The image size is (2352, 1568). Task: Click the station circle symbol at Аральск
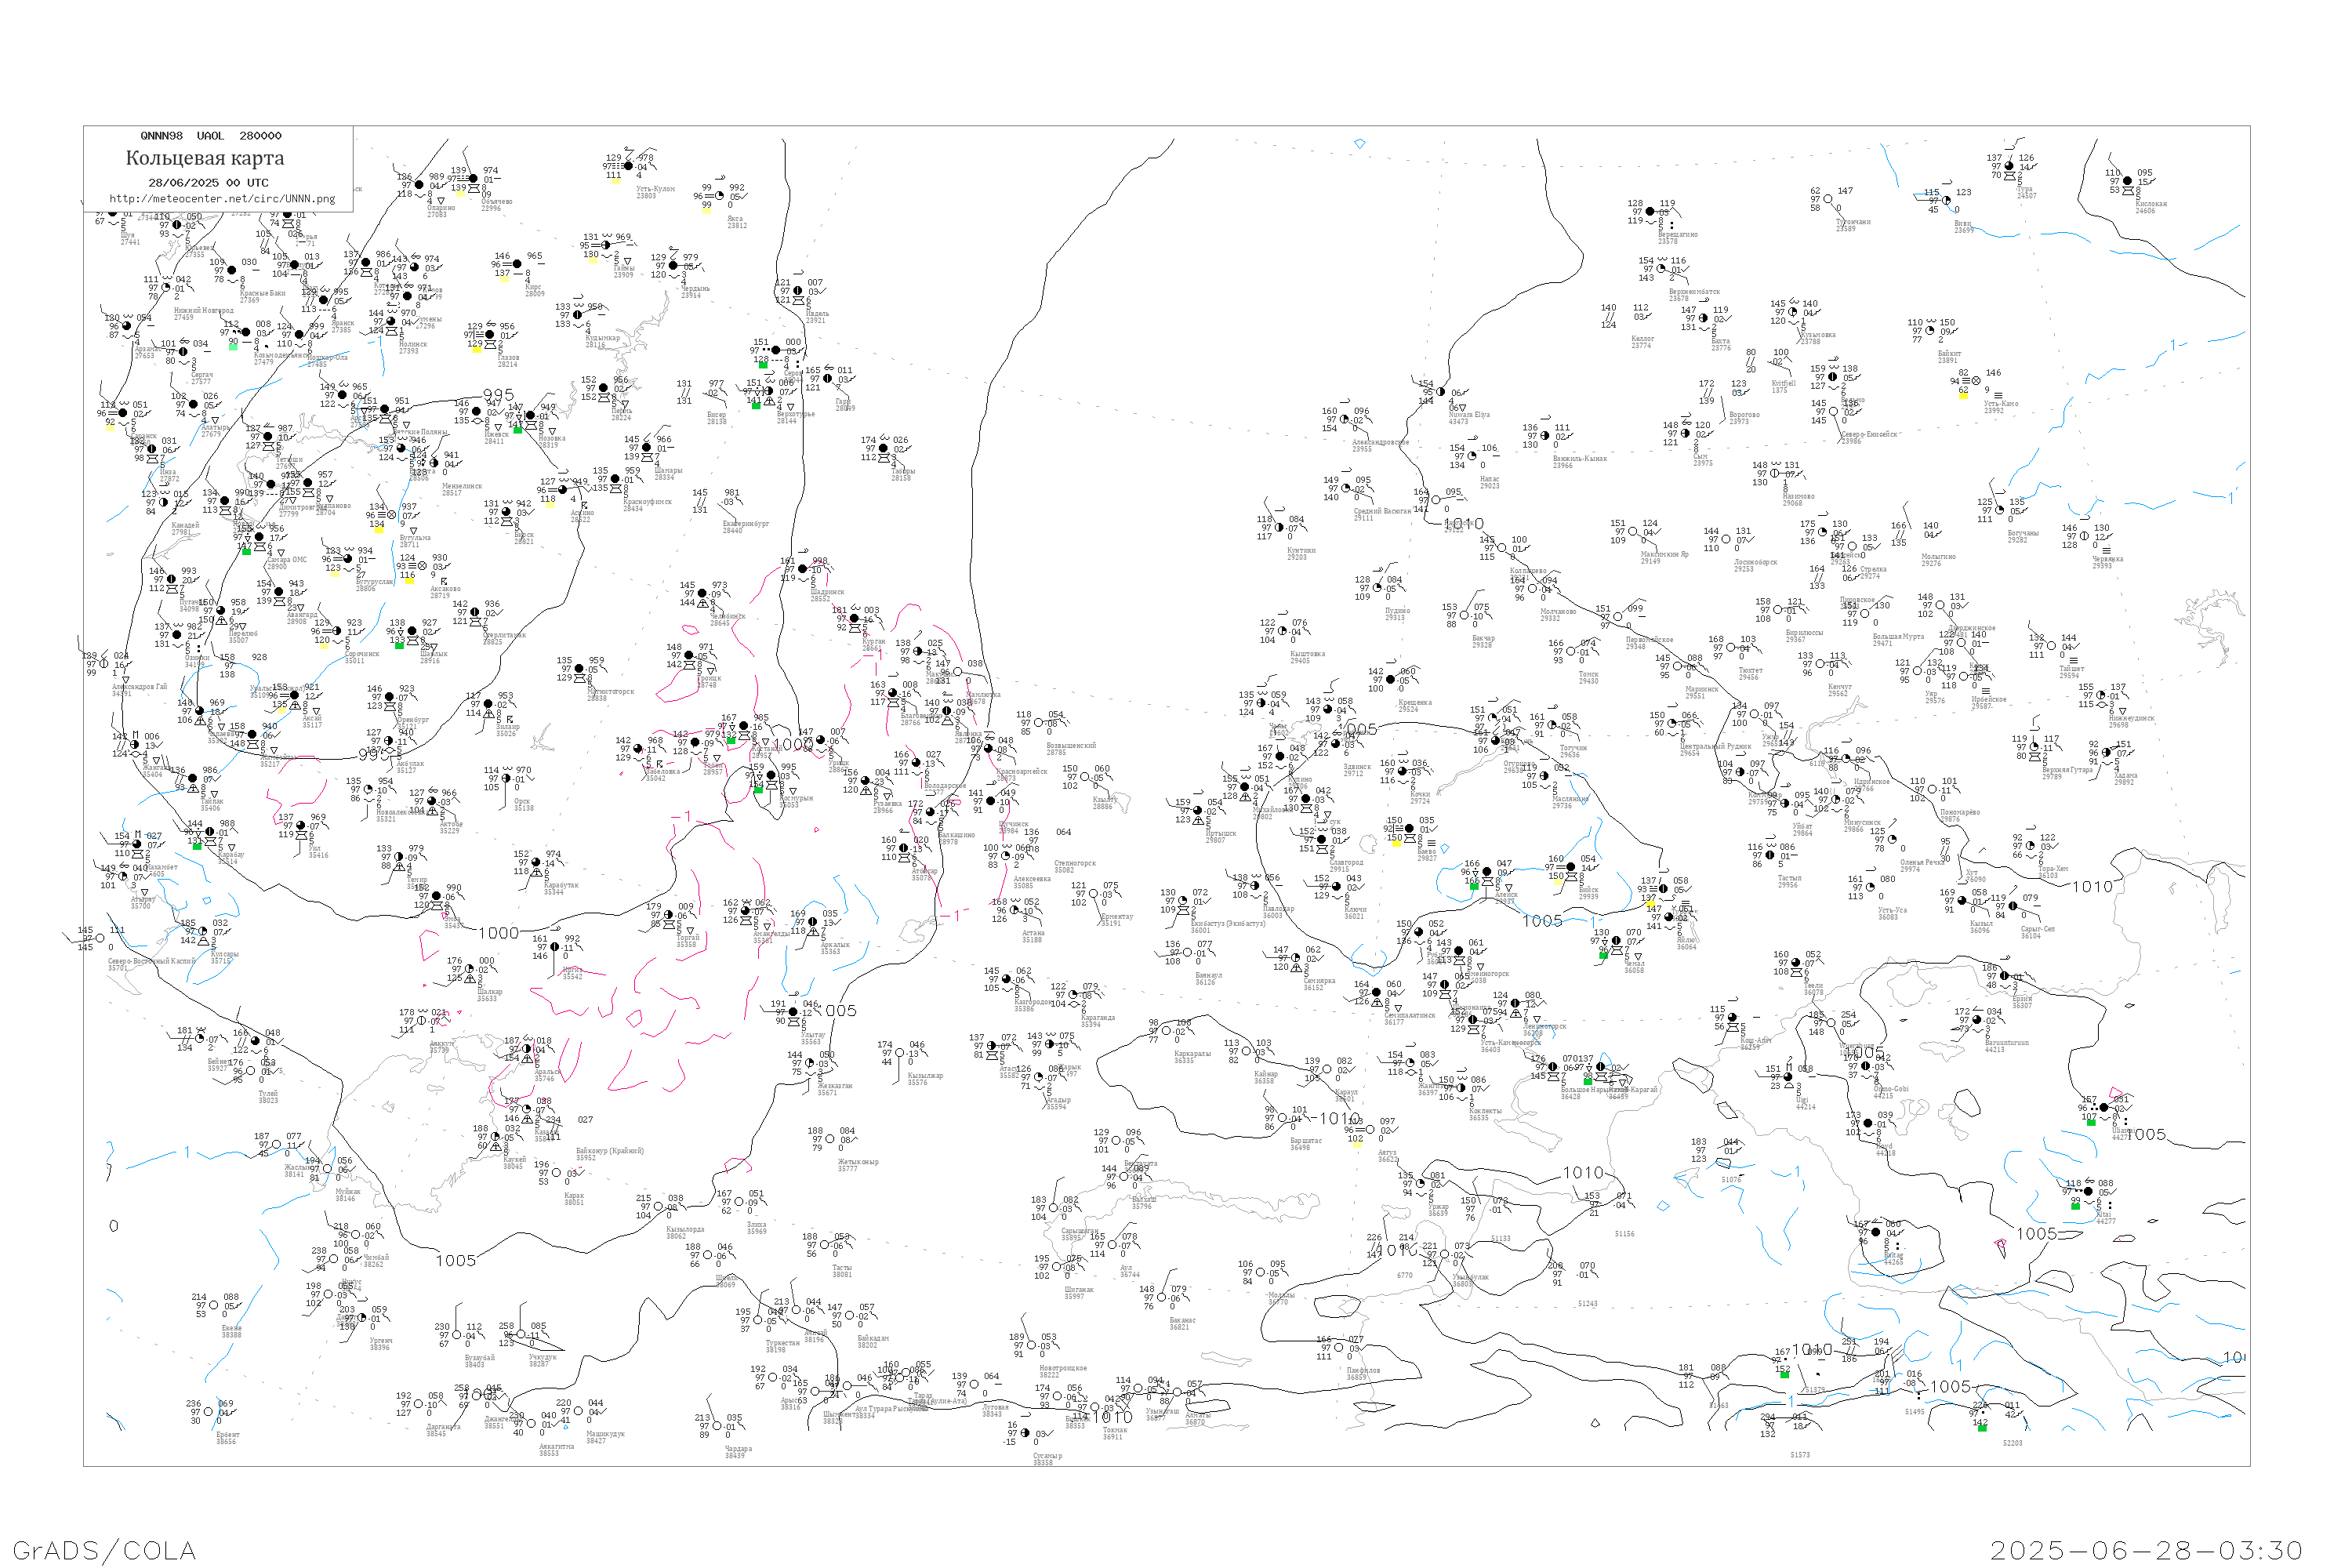point(527,1049)
